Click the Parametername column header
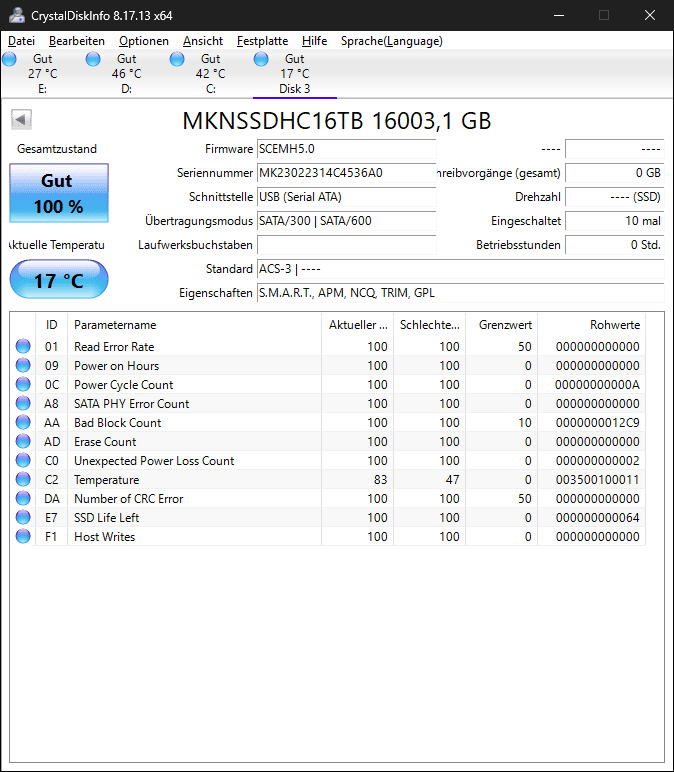Screen dimensions: 674x772 [194, 325]
